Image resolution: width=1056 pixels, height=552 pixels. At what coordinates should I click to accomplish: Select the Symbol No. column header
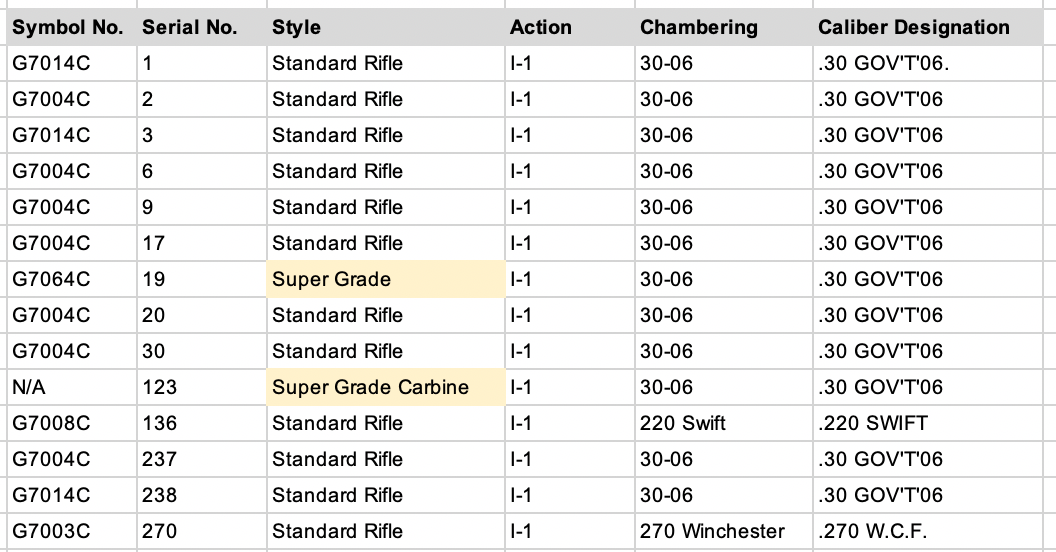click(71, 28)
